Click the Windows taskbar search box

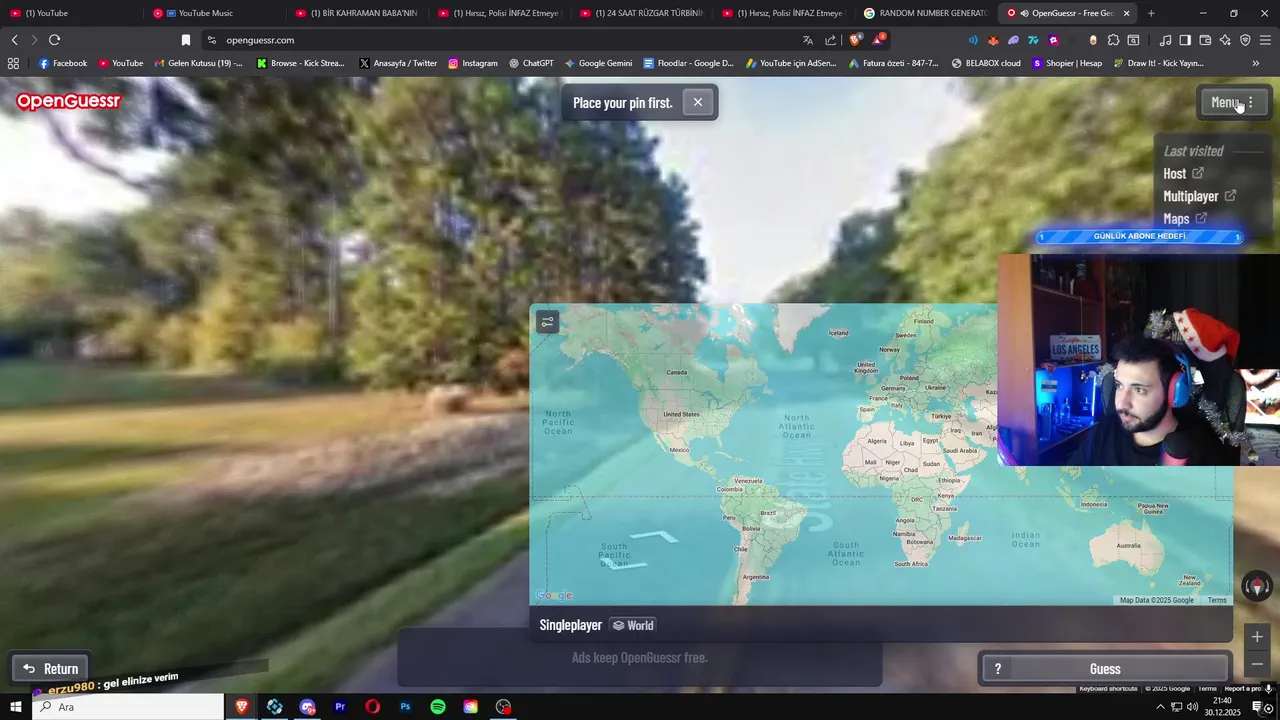pyautogui.click(x=128, y=707)
